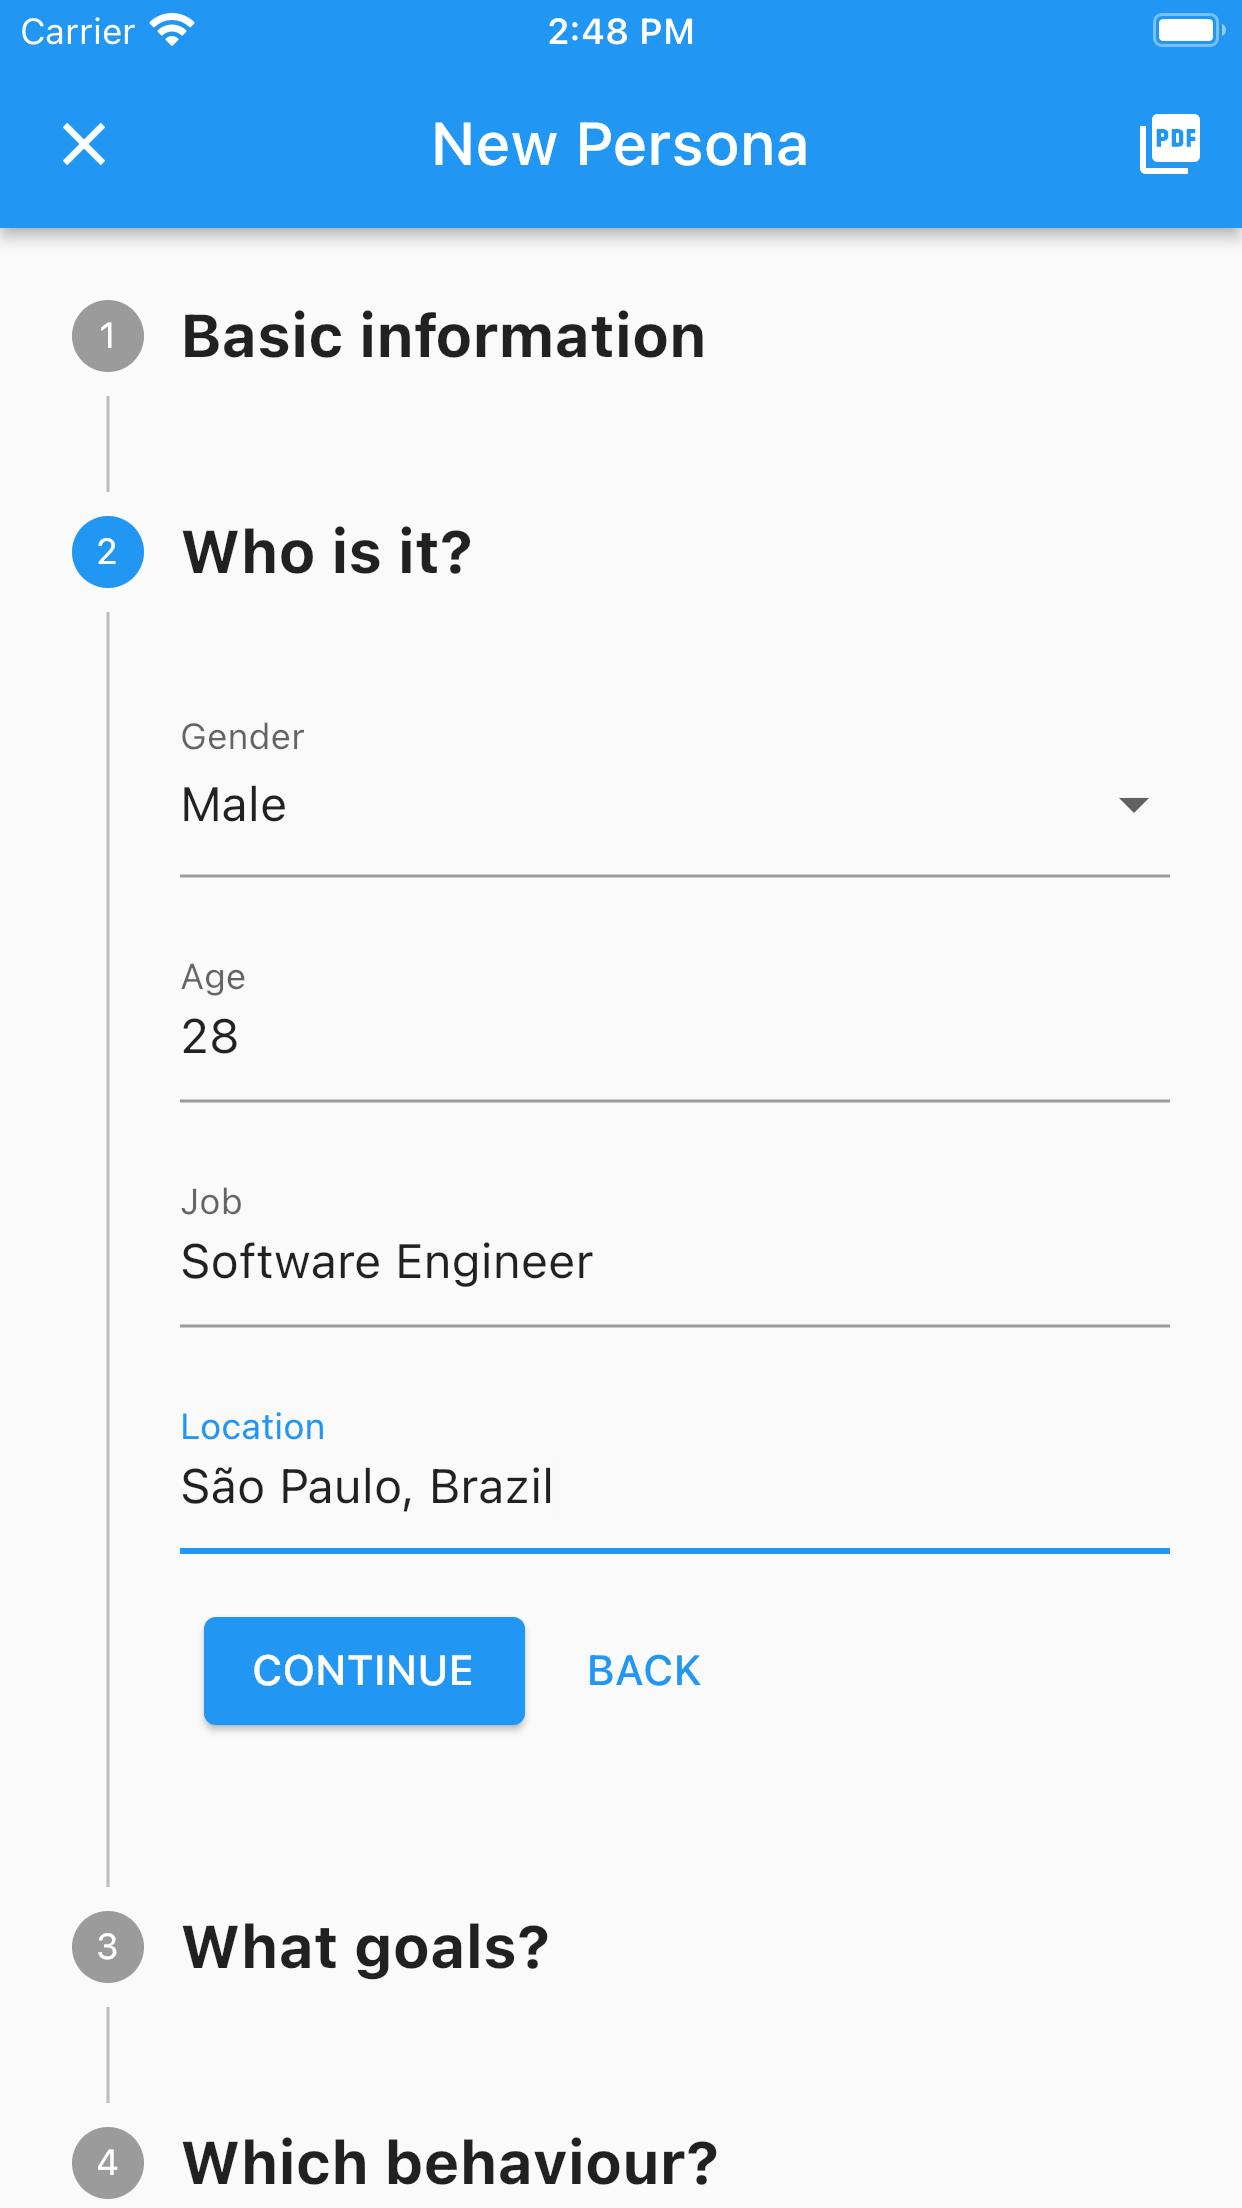Tap the step 2 circle icon
The height and width of the screenshot is (2208, 1242).
(108, 552)
